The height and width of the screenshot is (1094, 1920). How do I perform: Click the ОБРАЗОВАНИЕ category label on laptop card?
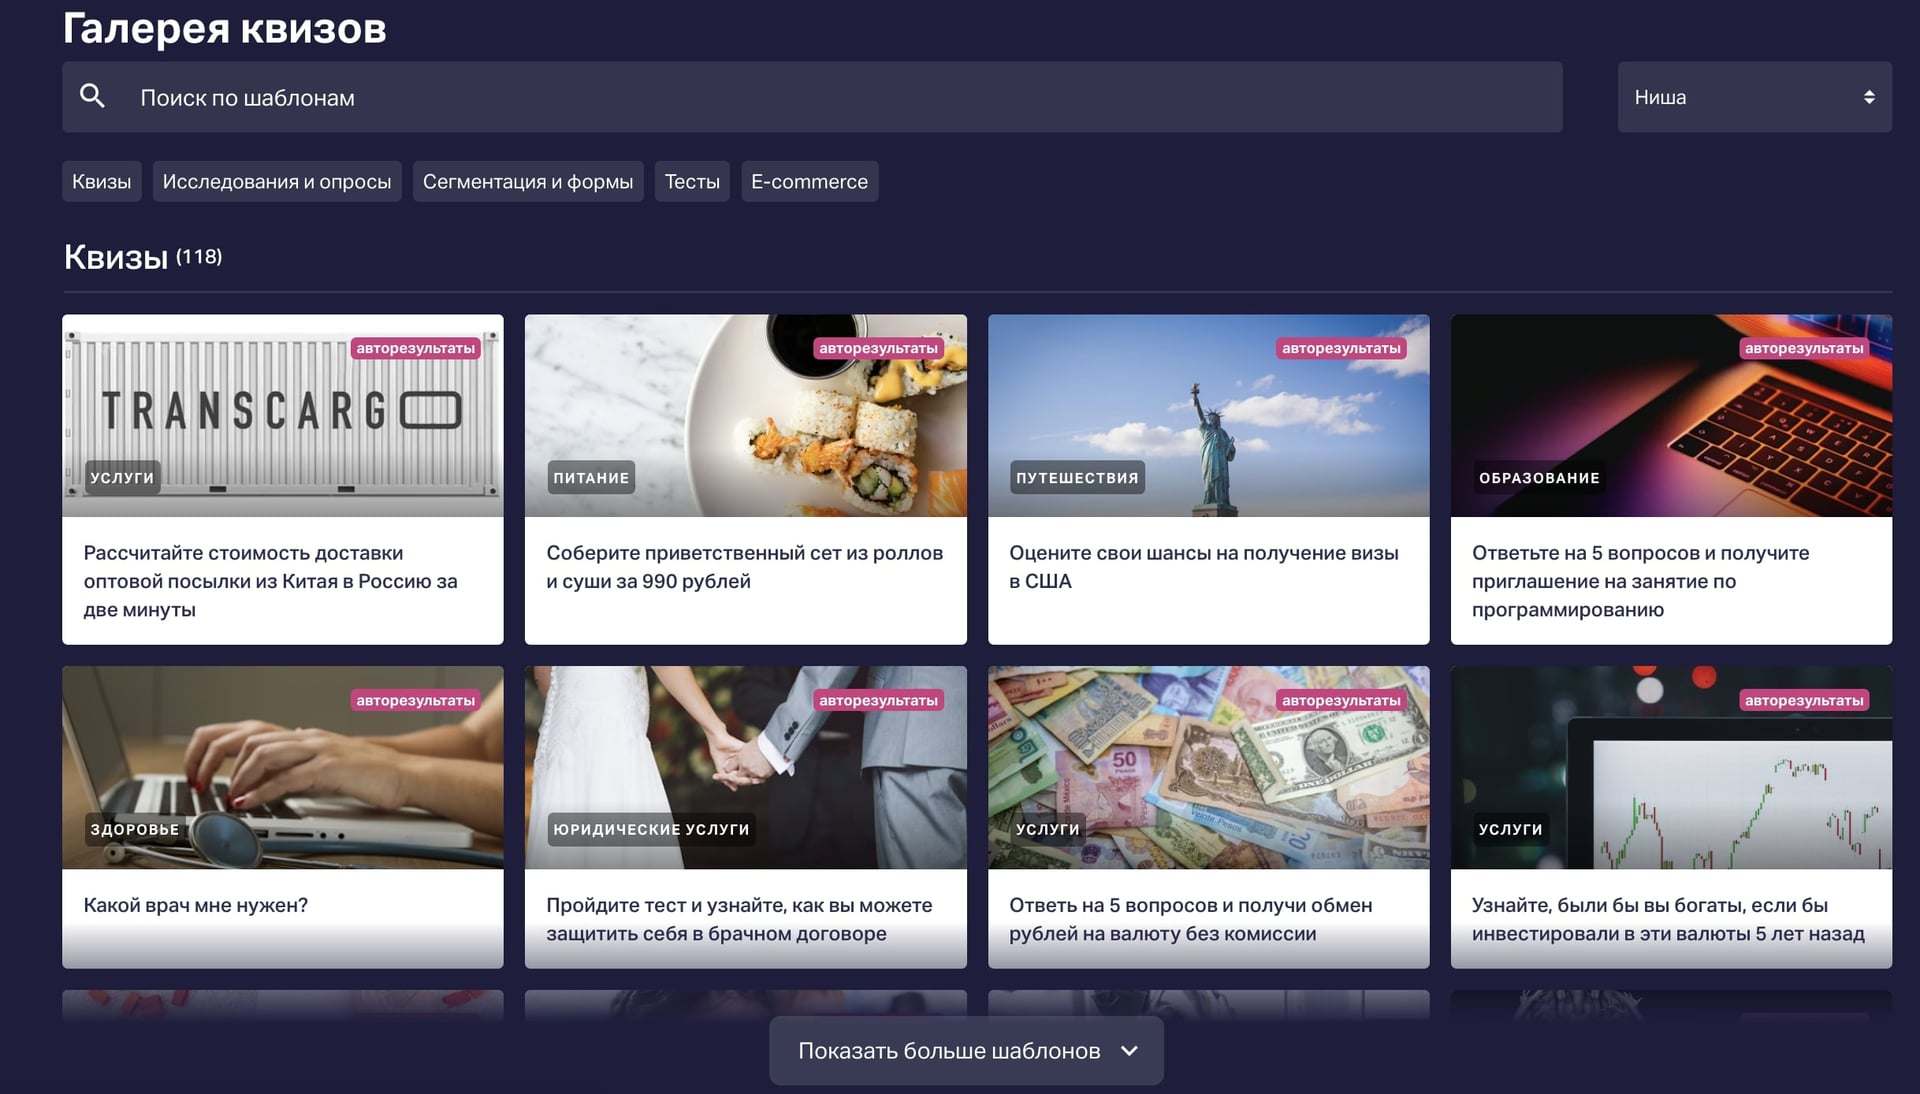click(1538, 478)
